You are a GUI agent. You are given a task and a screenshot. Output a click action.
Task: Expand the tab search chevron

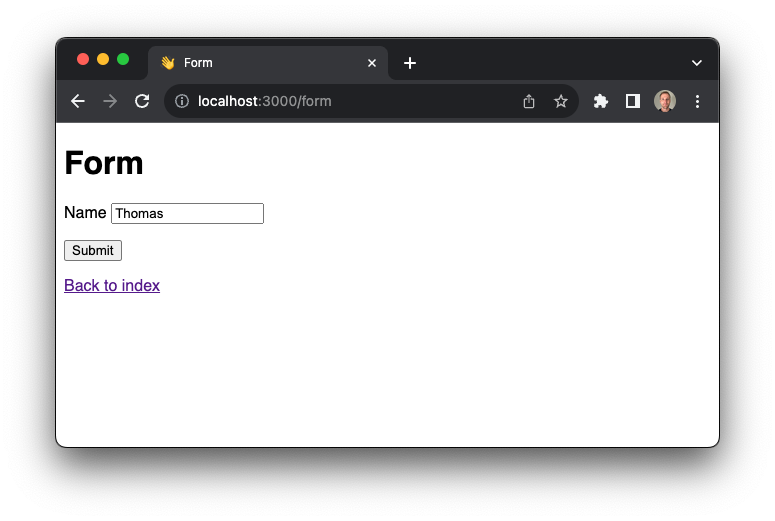pos(697,63)
